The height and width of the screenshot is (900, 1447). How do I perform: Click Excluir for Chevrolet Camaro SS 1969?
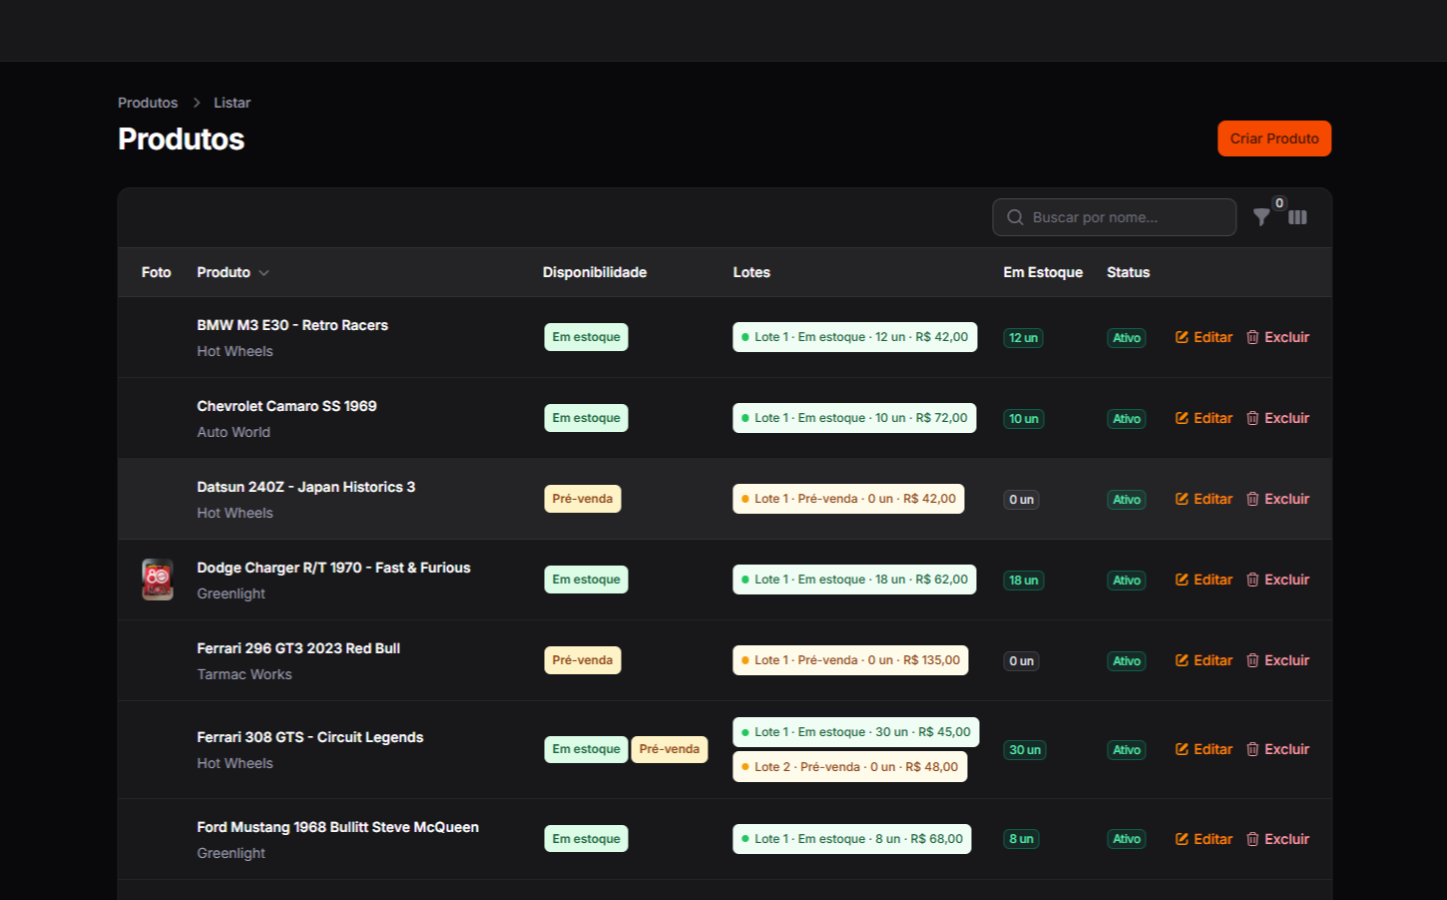coord(1278,418)
